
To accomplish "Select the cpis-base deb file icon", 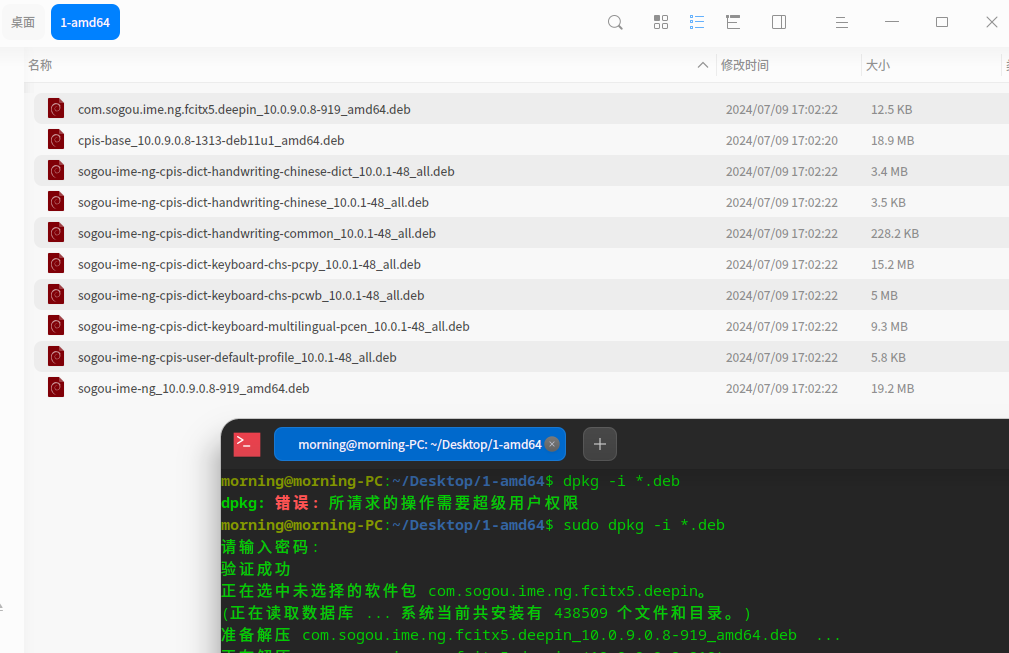I will [56, 140].
